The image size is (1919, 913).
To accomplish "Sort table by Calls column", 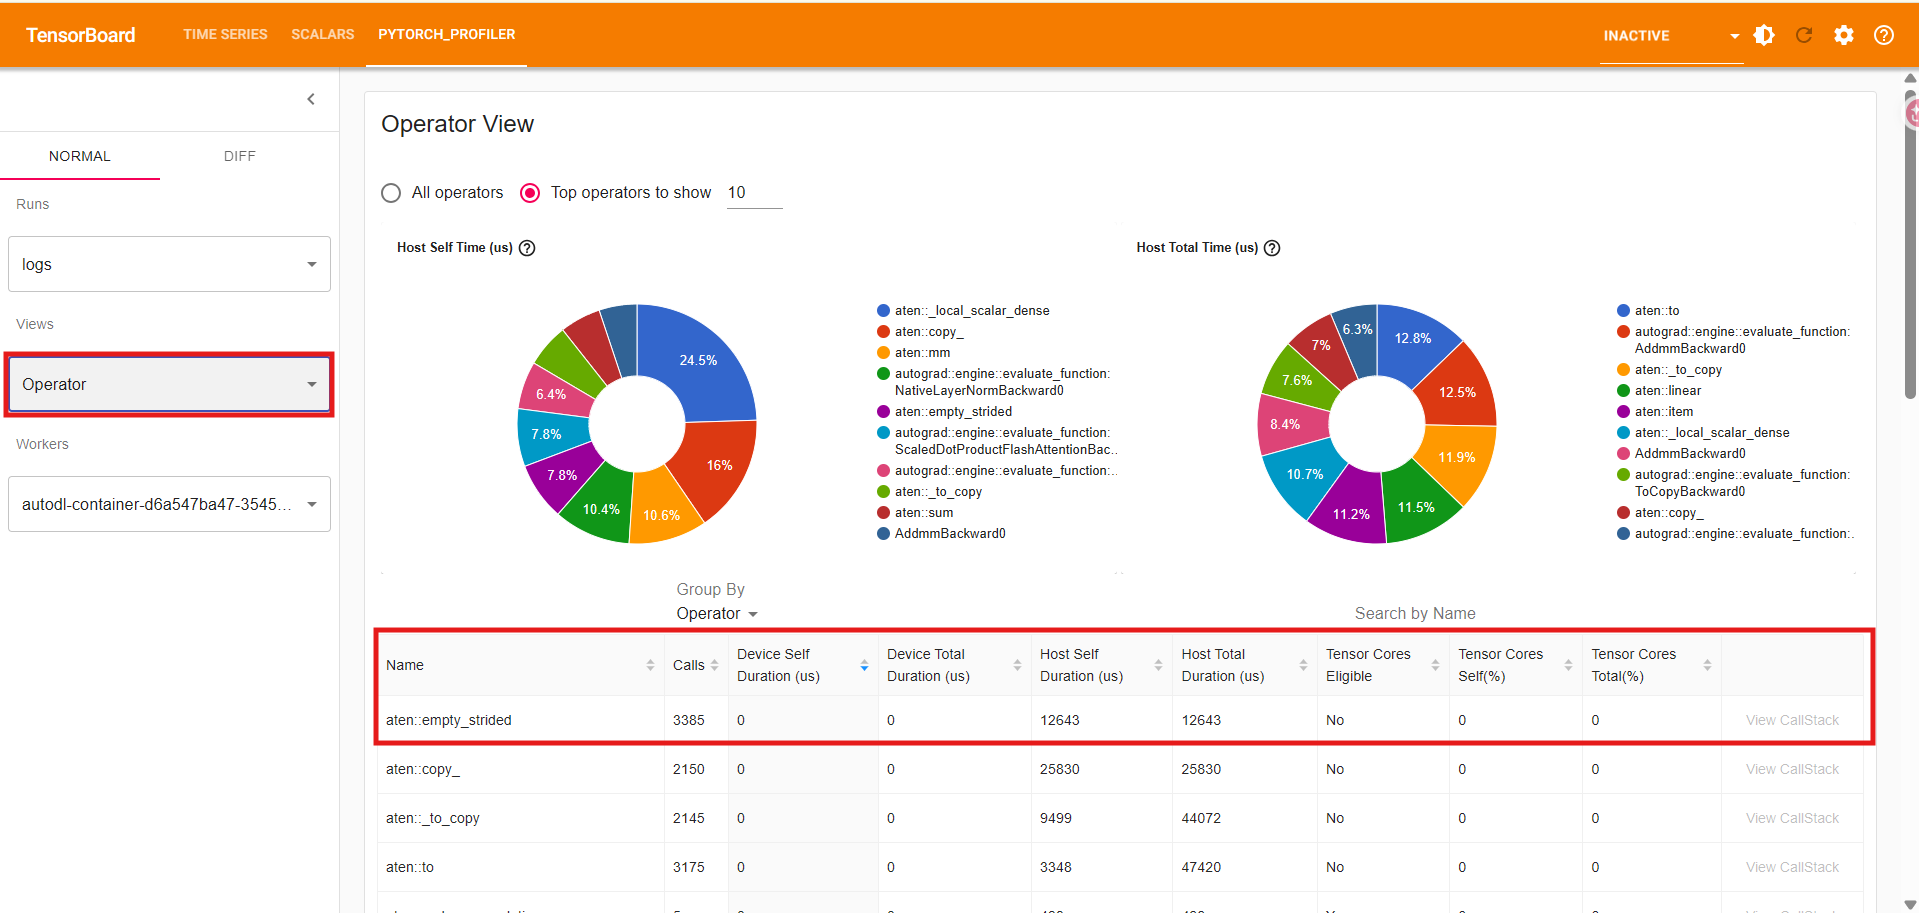I will pos(714,665).
